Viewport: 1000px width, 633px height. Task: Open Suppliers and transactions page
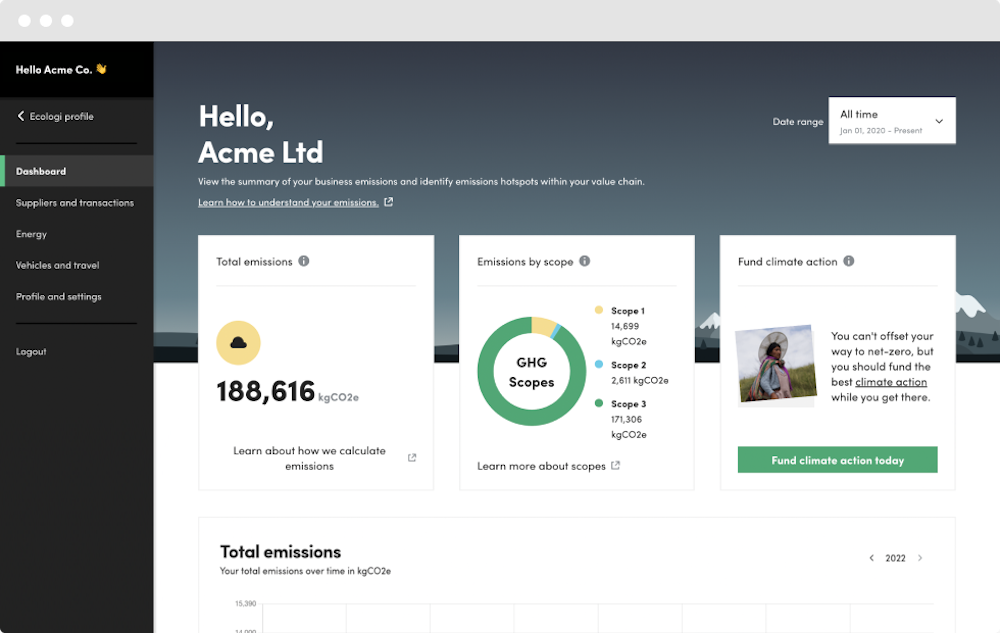tap(75, 202)
